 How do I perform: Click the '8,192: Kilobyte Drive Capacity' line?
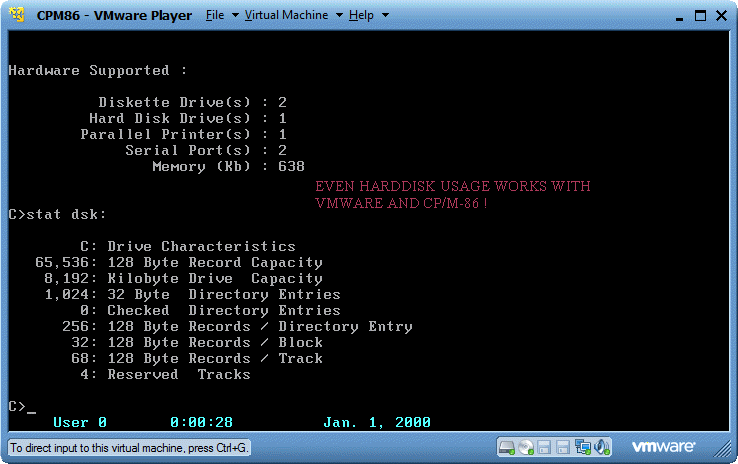click(184, 279)
